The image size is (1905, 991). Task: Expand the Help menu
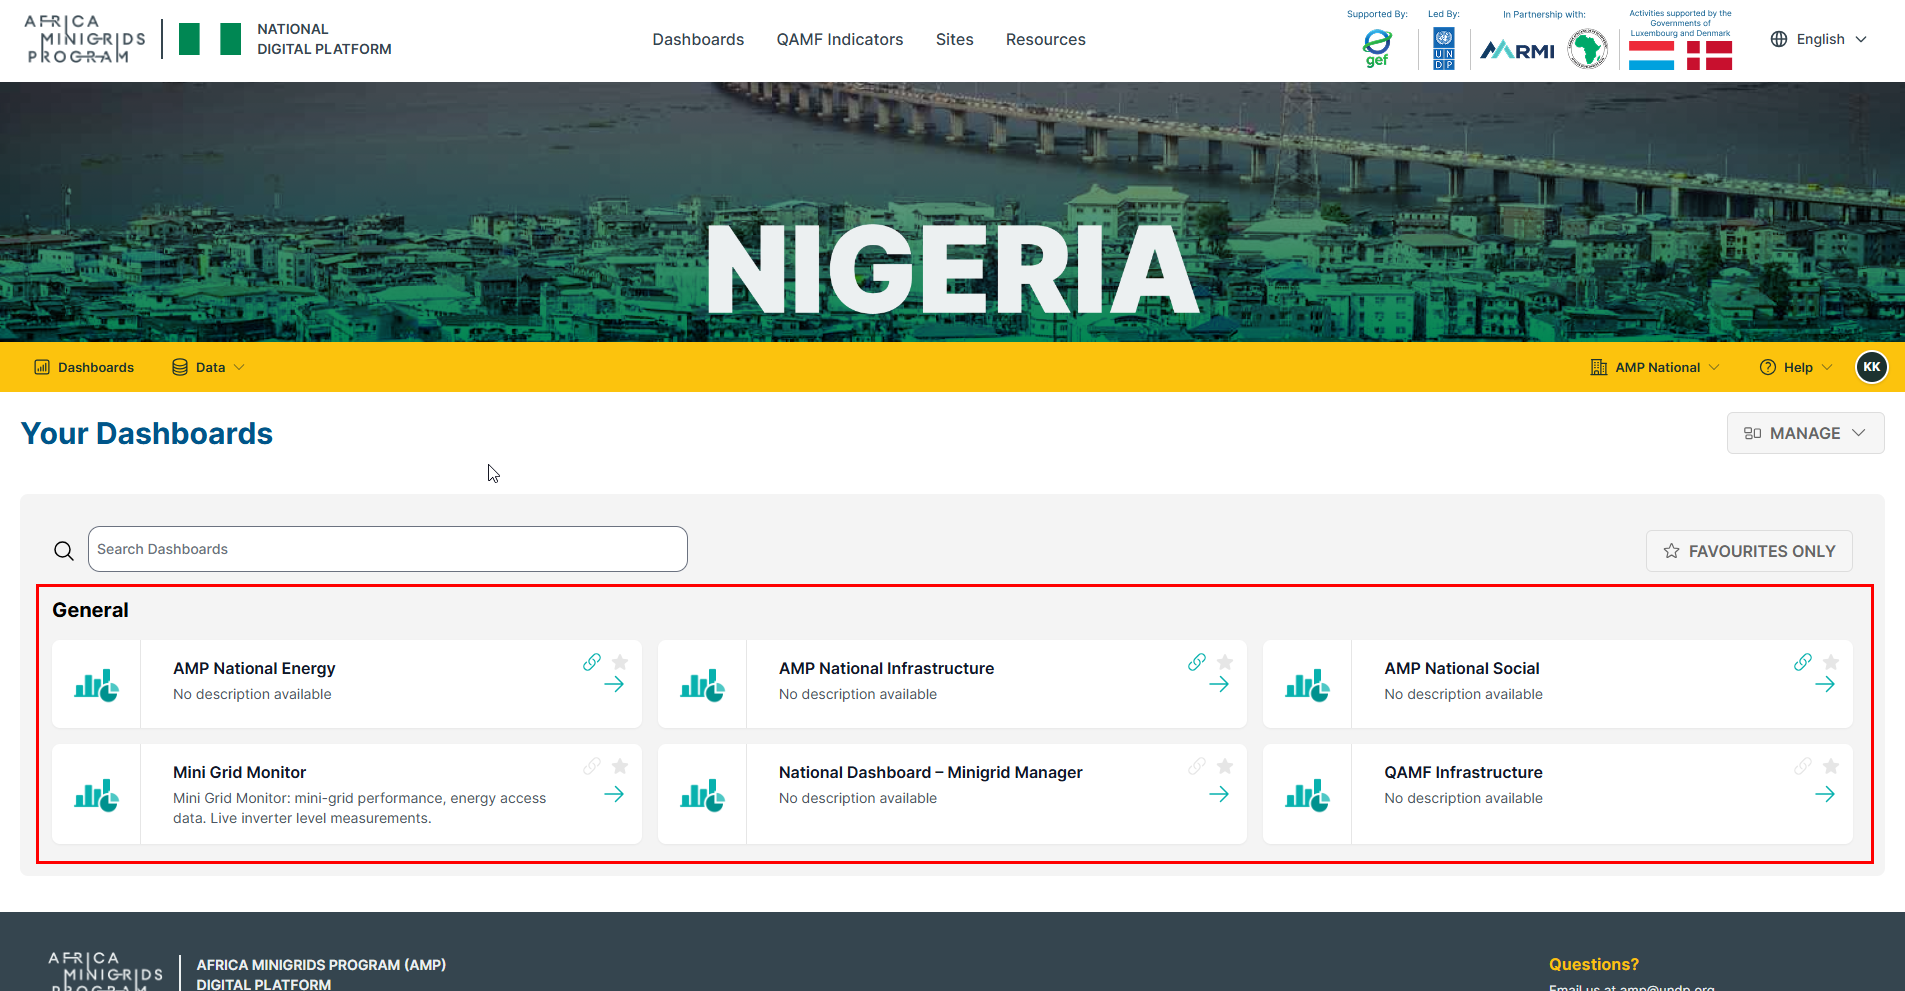tap(1796, 367)
